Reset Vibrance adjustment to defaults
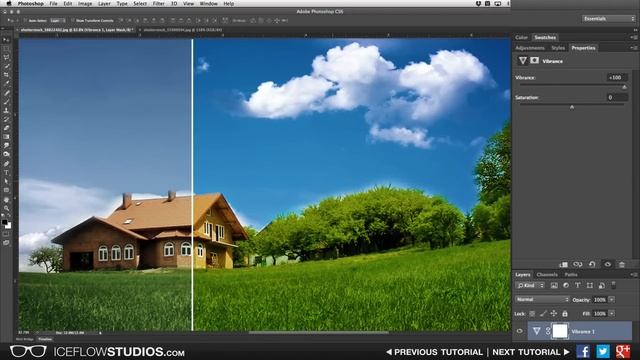The height and width of the screenshot is (360, 640). pyautogui.click(x=592, y=264)
